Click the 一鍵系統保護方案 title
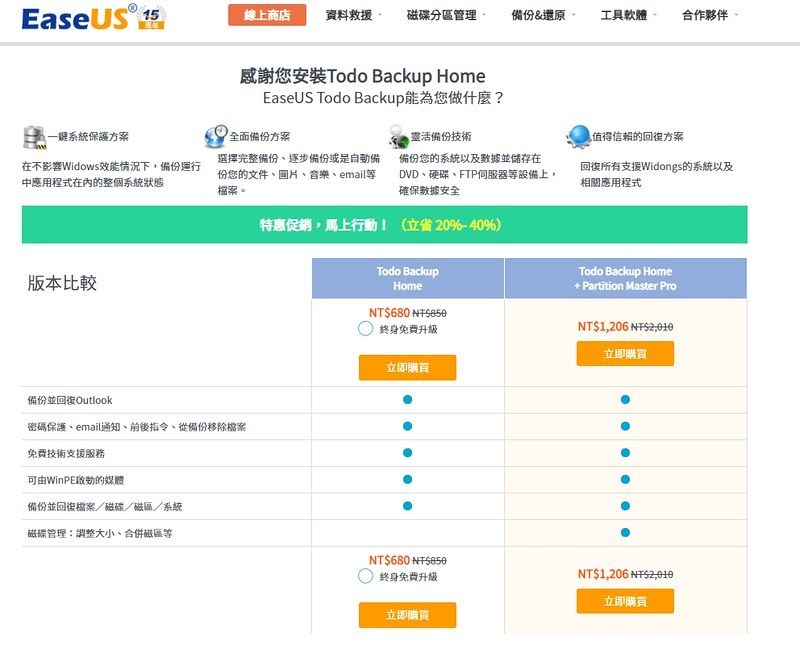 click(x=88, y=136)
